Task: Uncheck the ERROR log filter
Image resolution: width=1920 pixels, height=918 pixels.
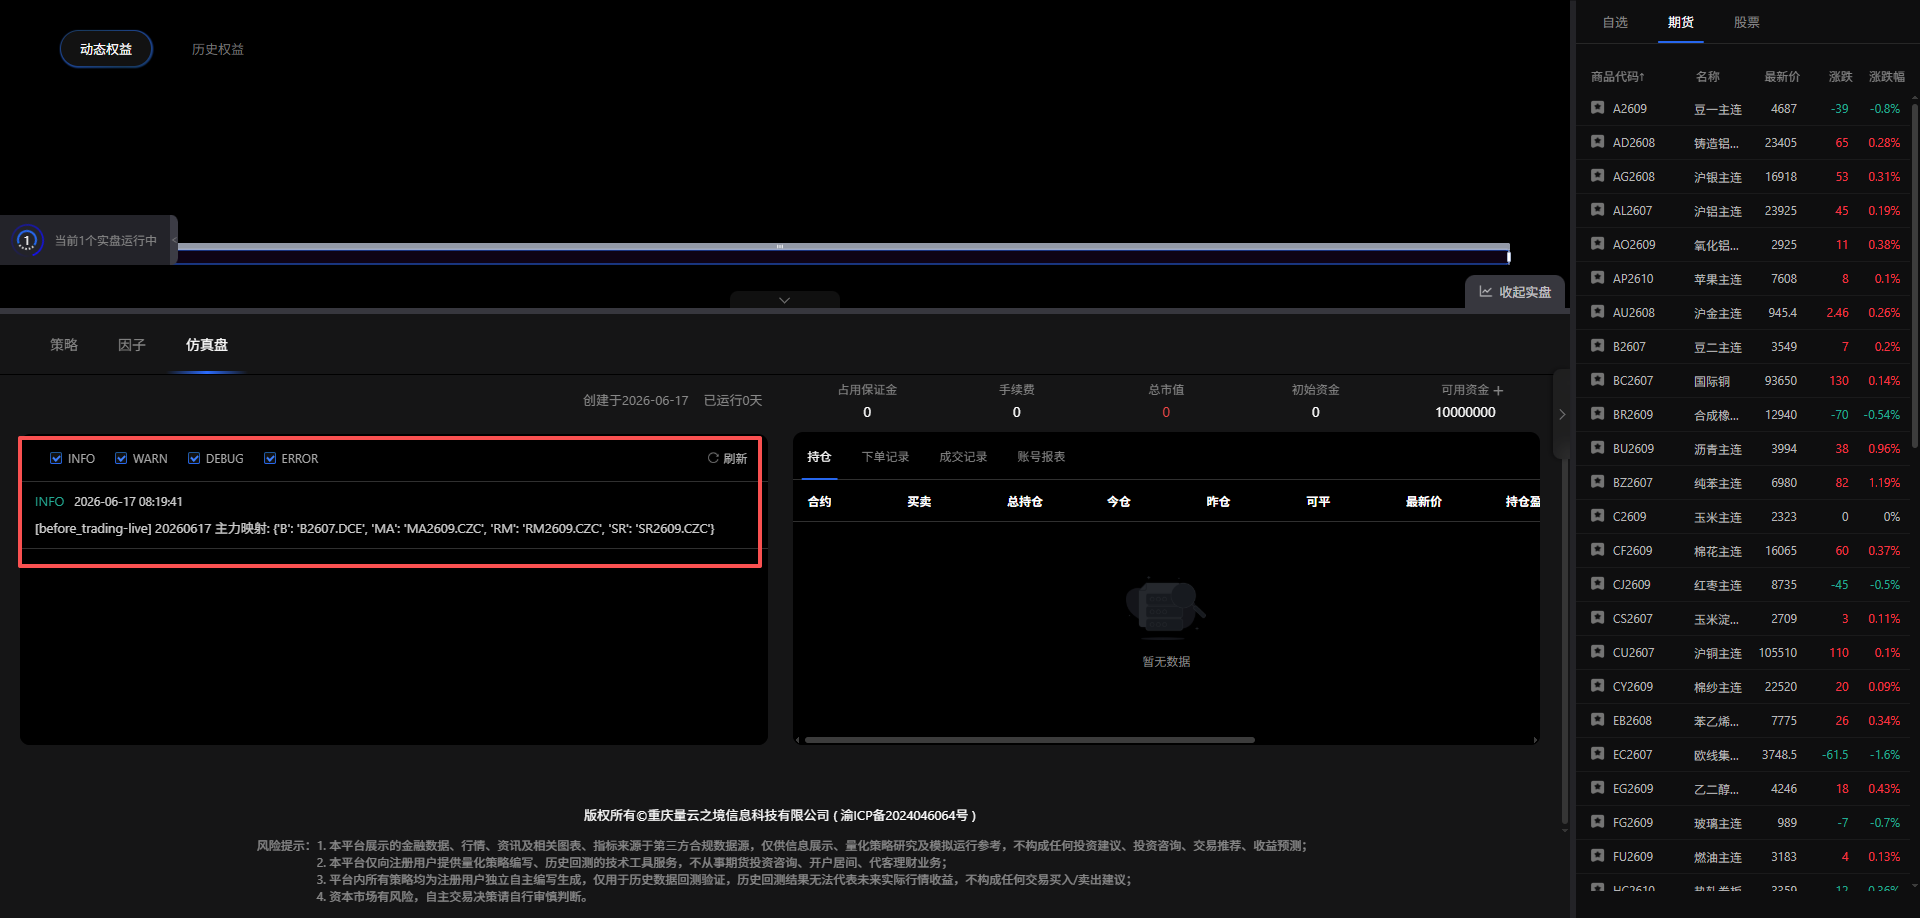Action: coord(270,458)
